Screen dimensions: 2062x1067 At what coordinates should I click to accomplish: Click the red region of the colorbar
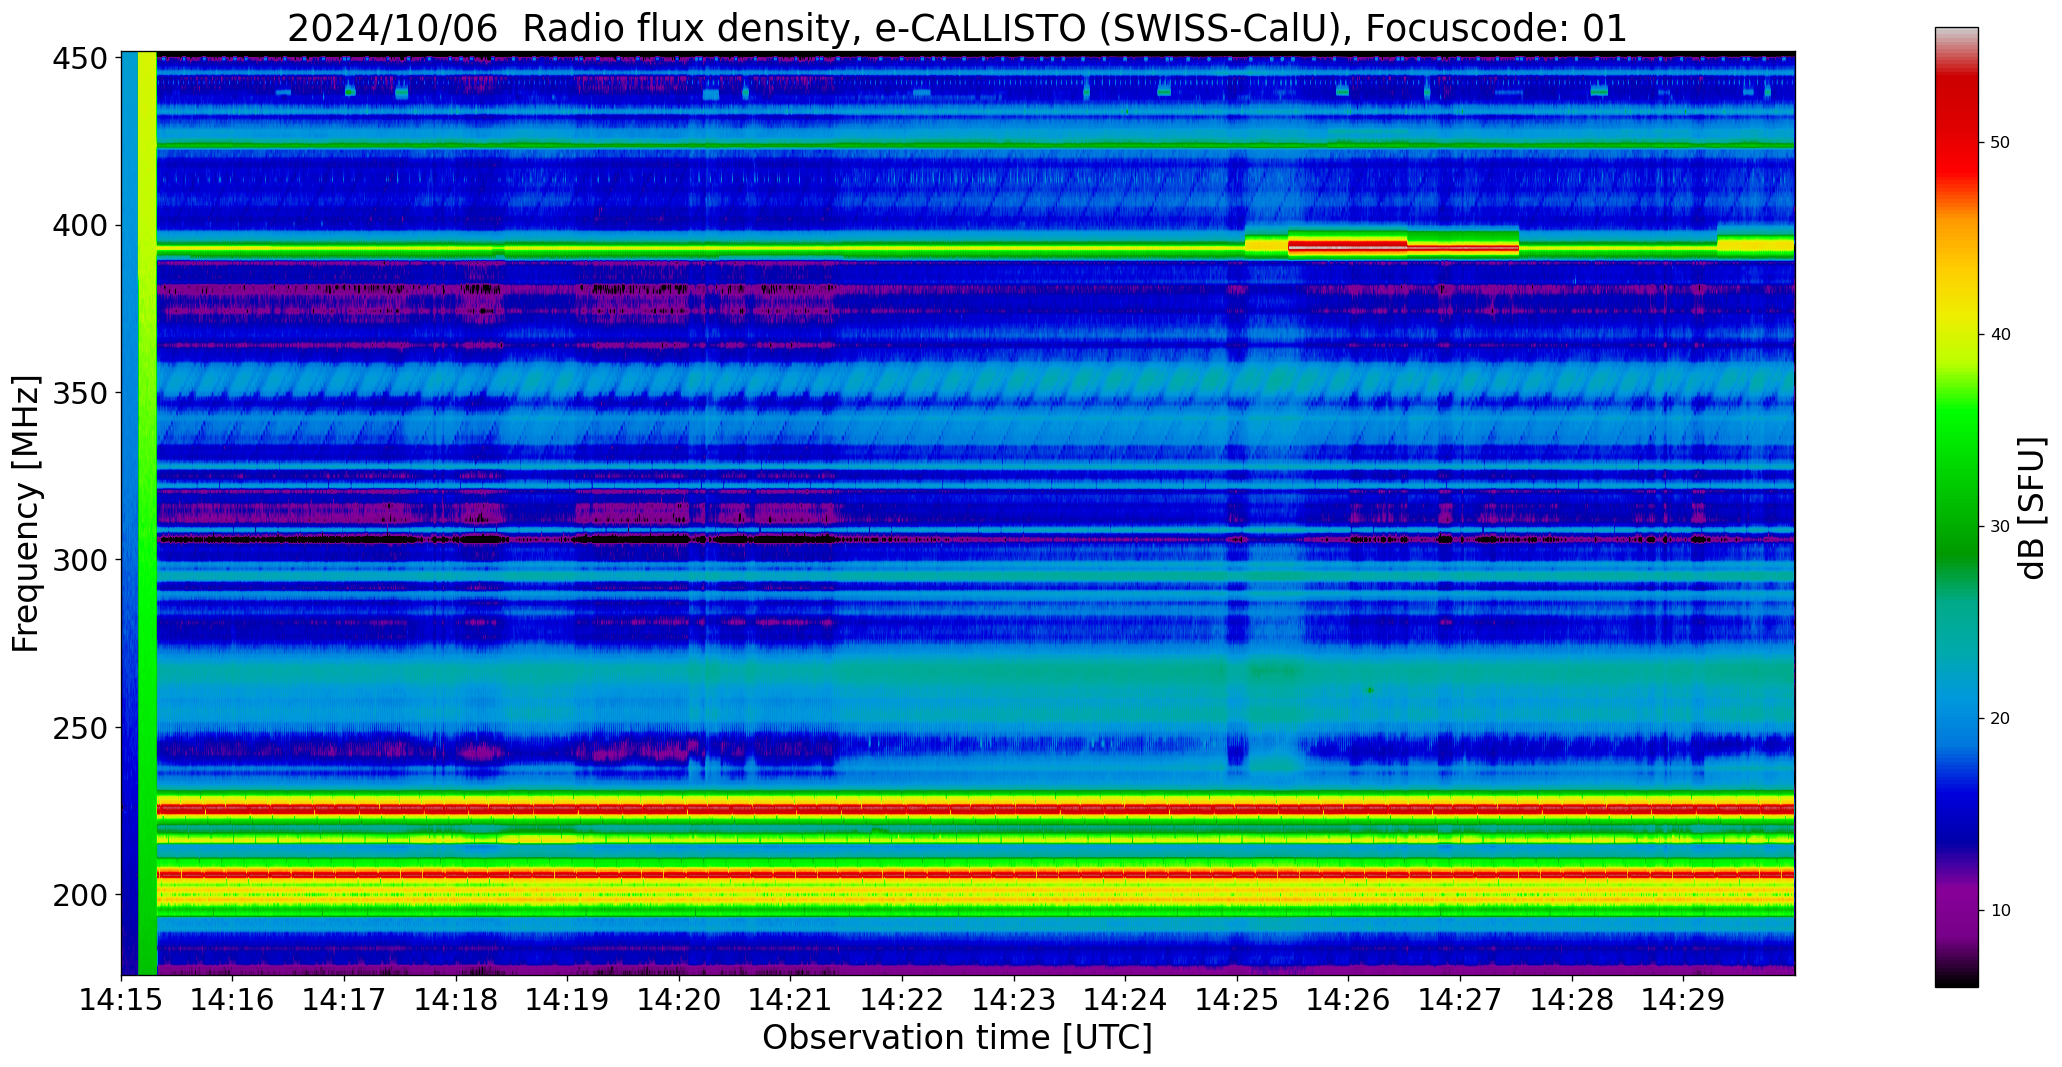[x=1956, y=130]
